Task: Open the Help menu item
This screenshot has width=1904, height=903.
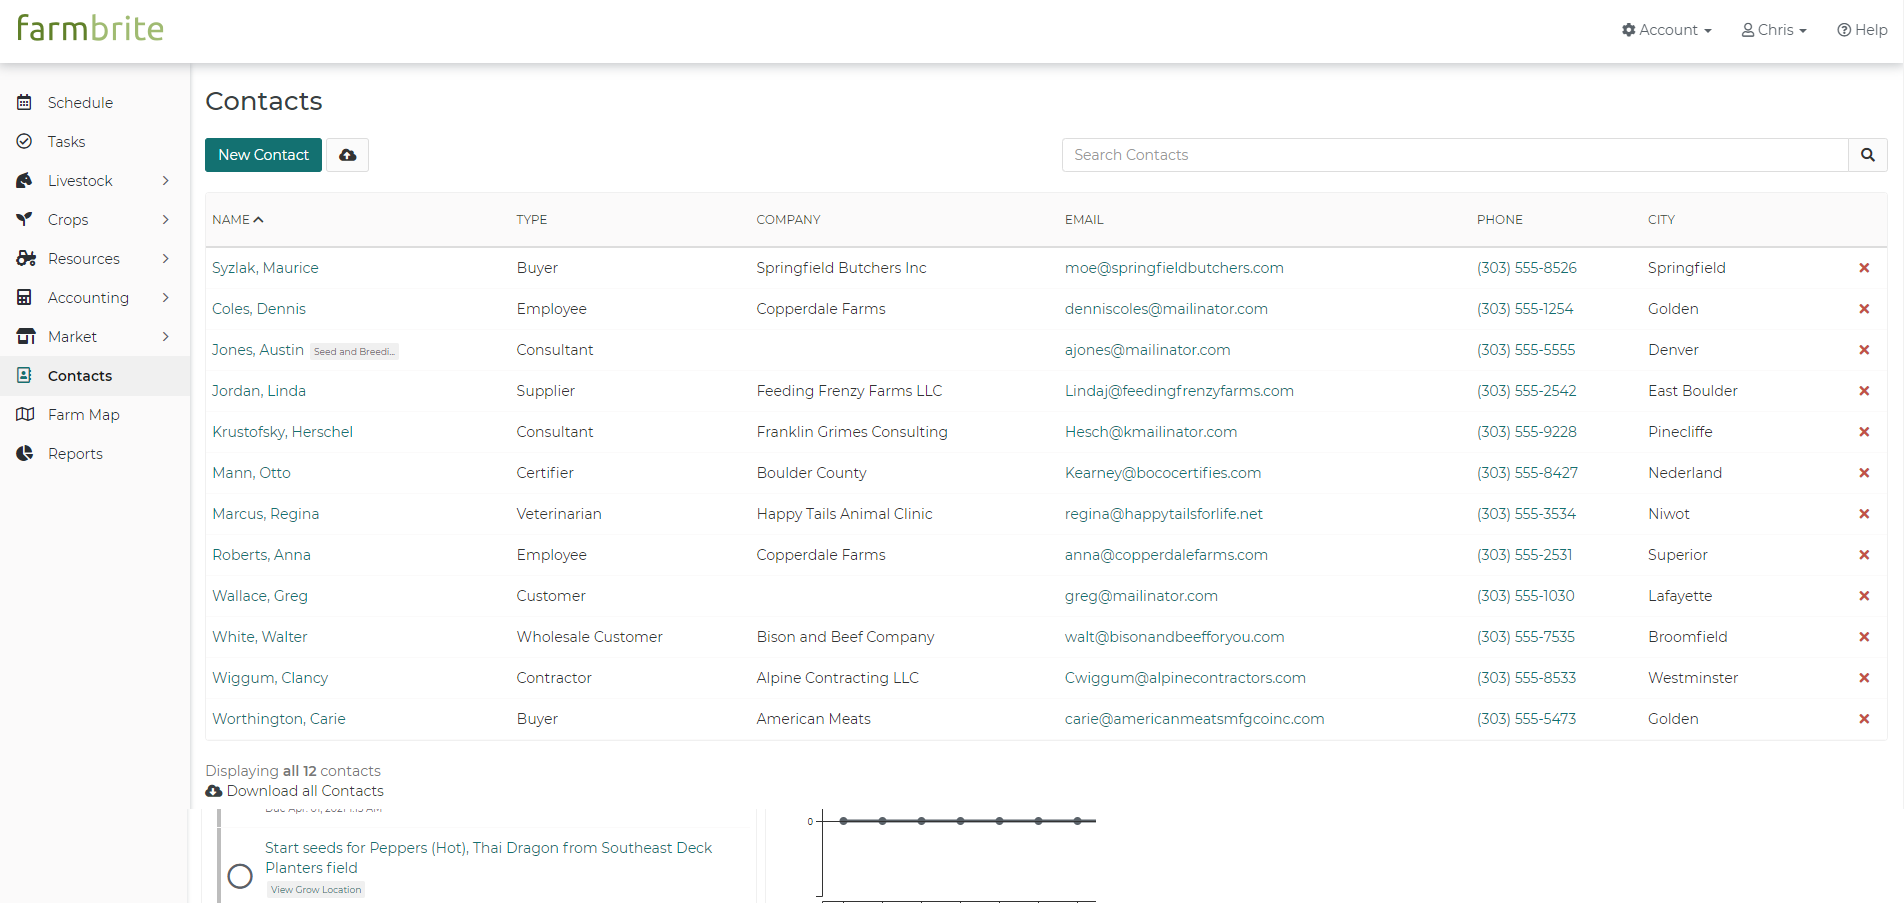Action: point(1862,30)
